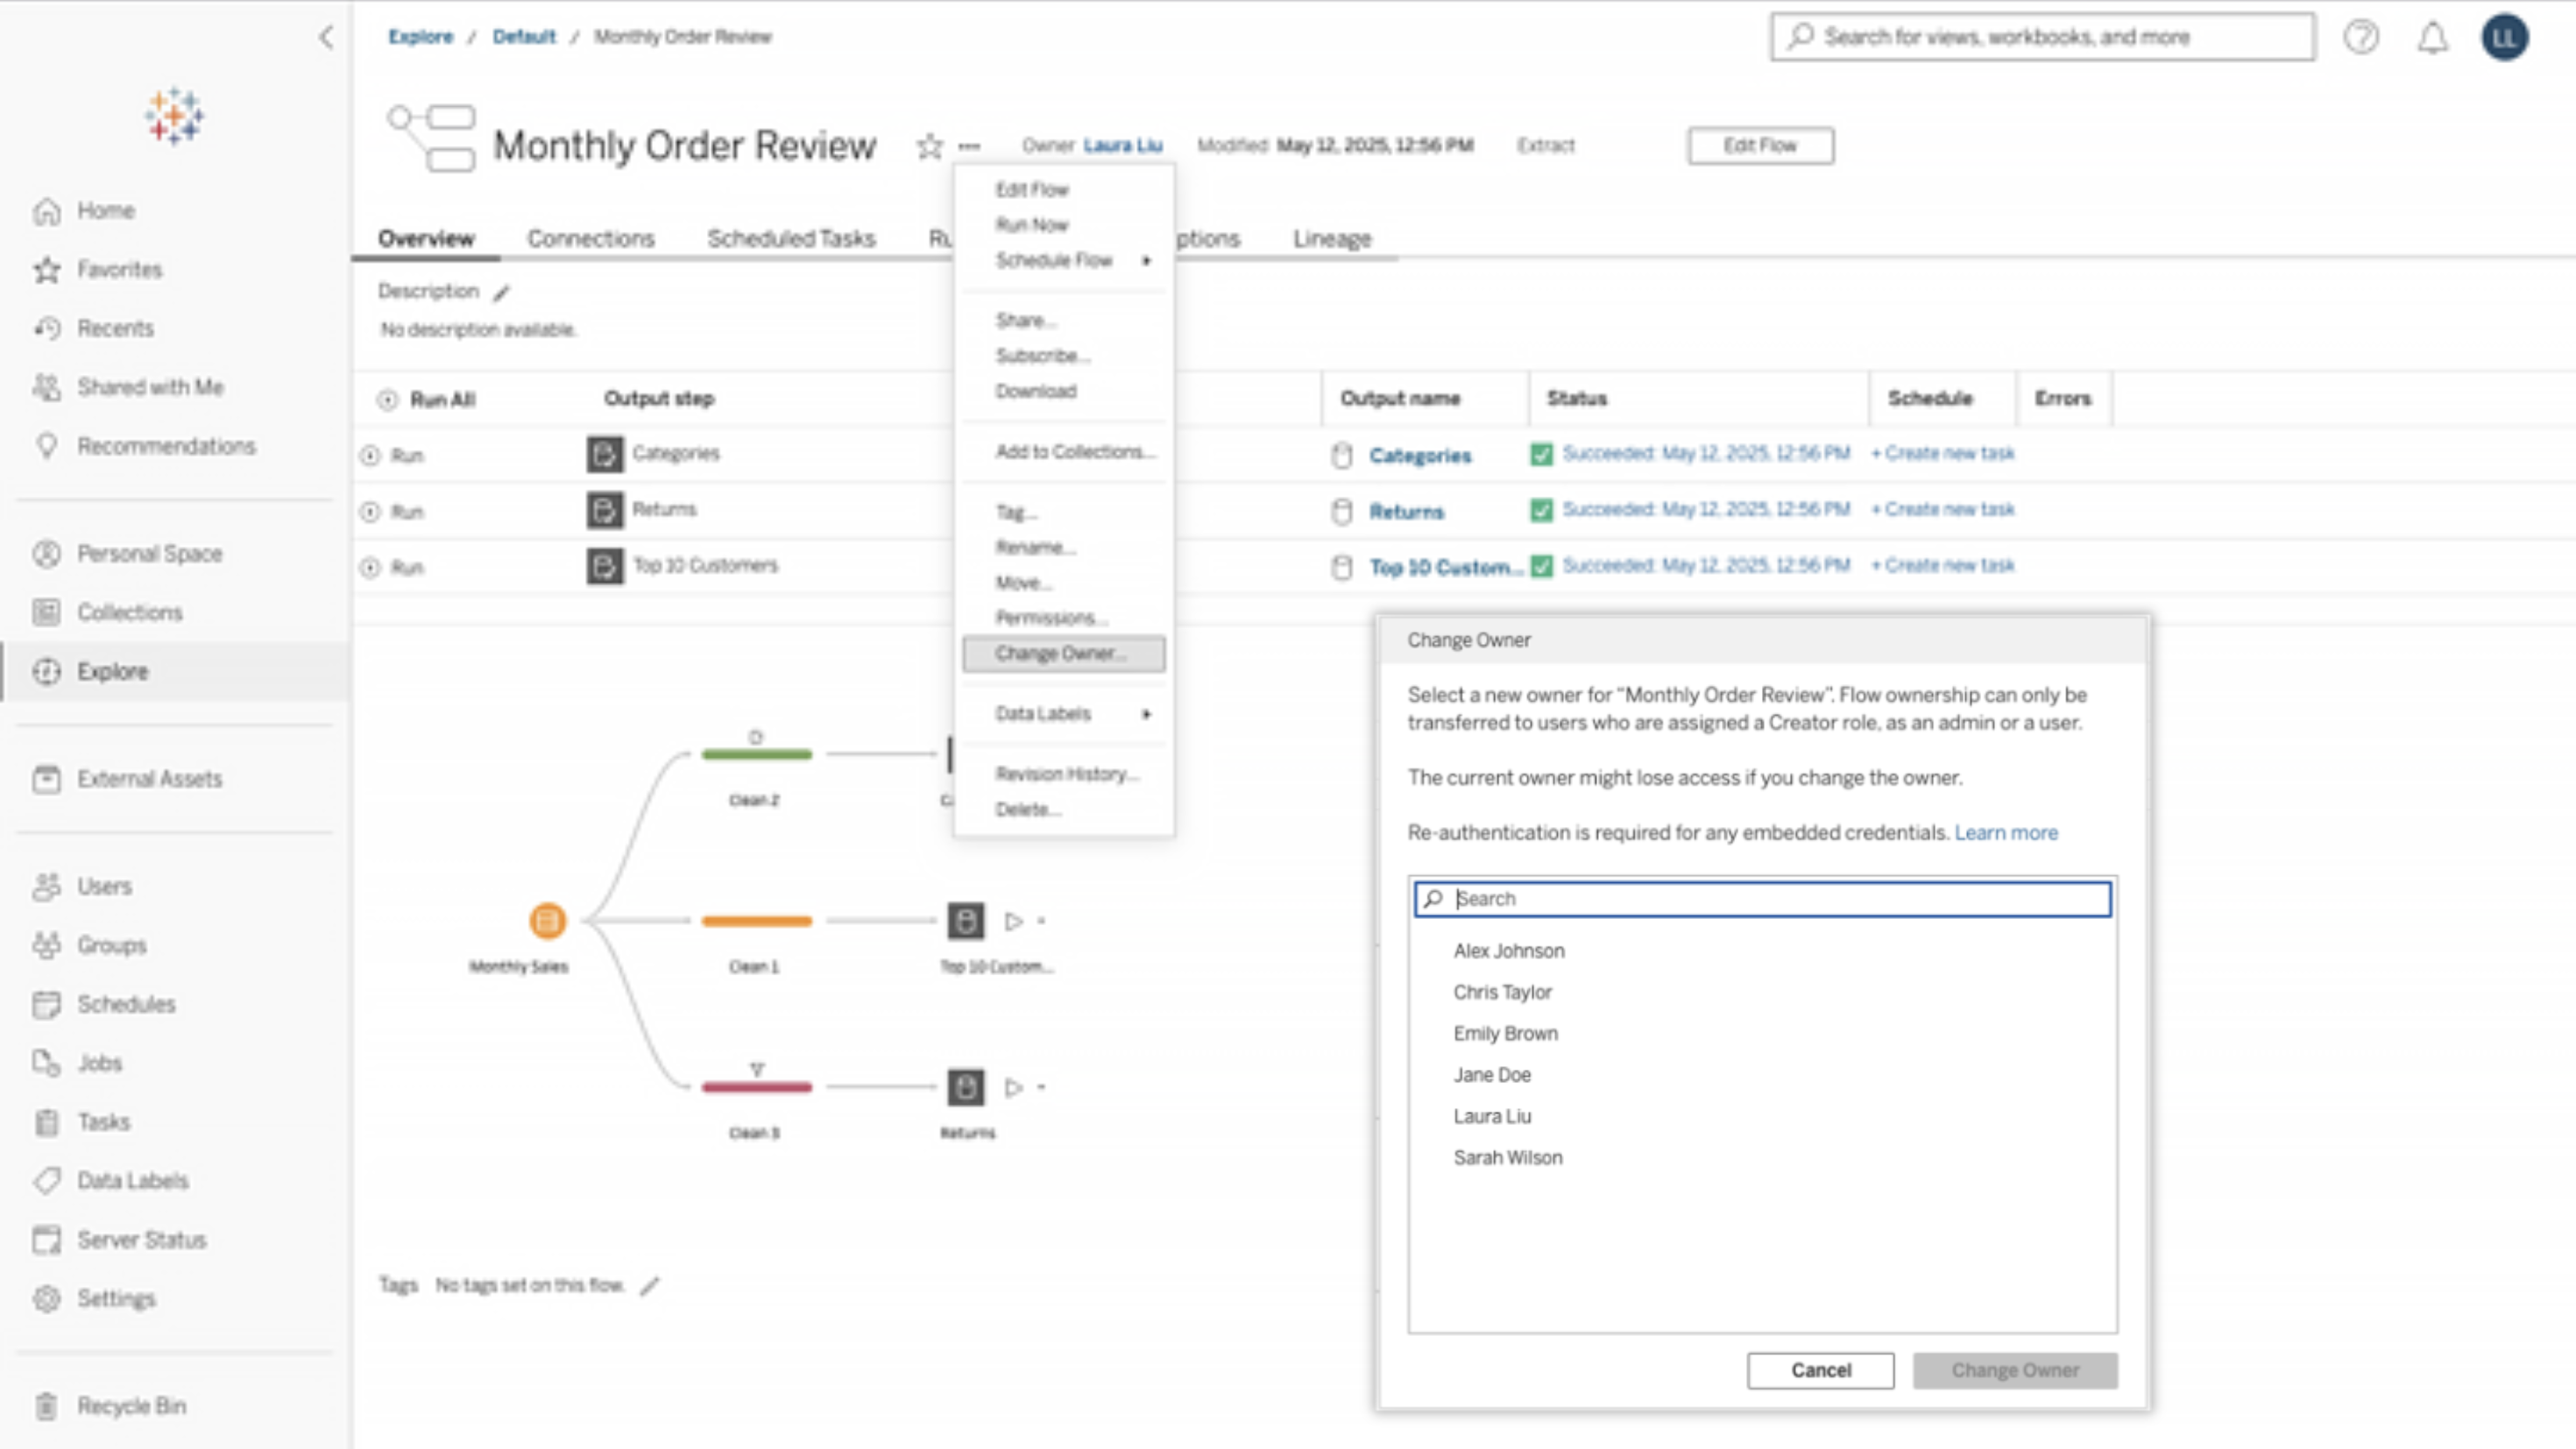Click the favorite star next to flow title

929,146
